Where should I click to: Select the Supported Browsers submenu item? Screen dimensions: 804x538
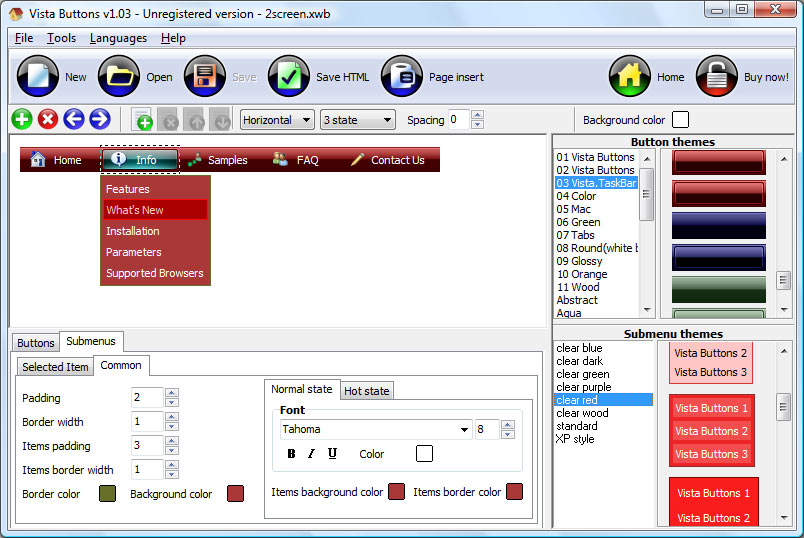(155, 273)
